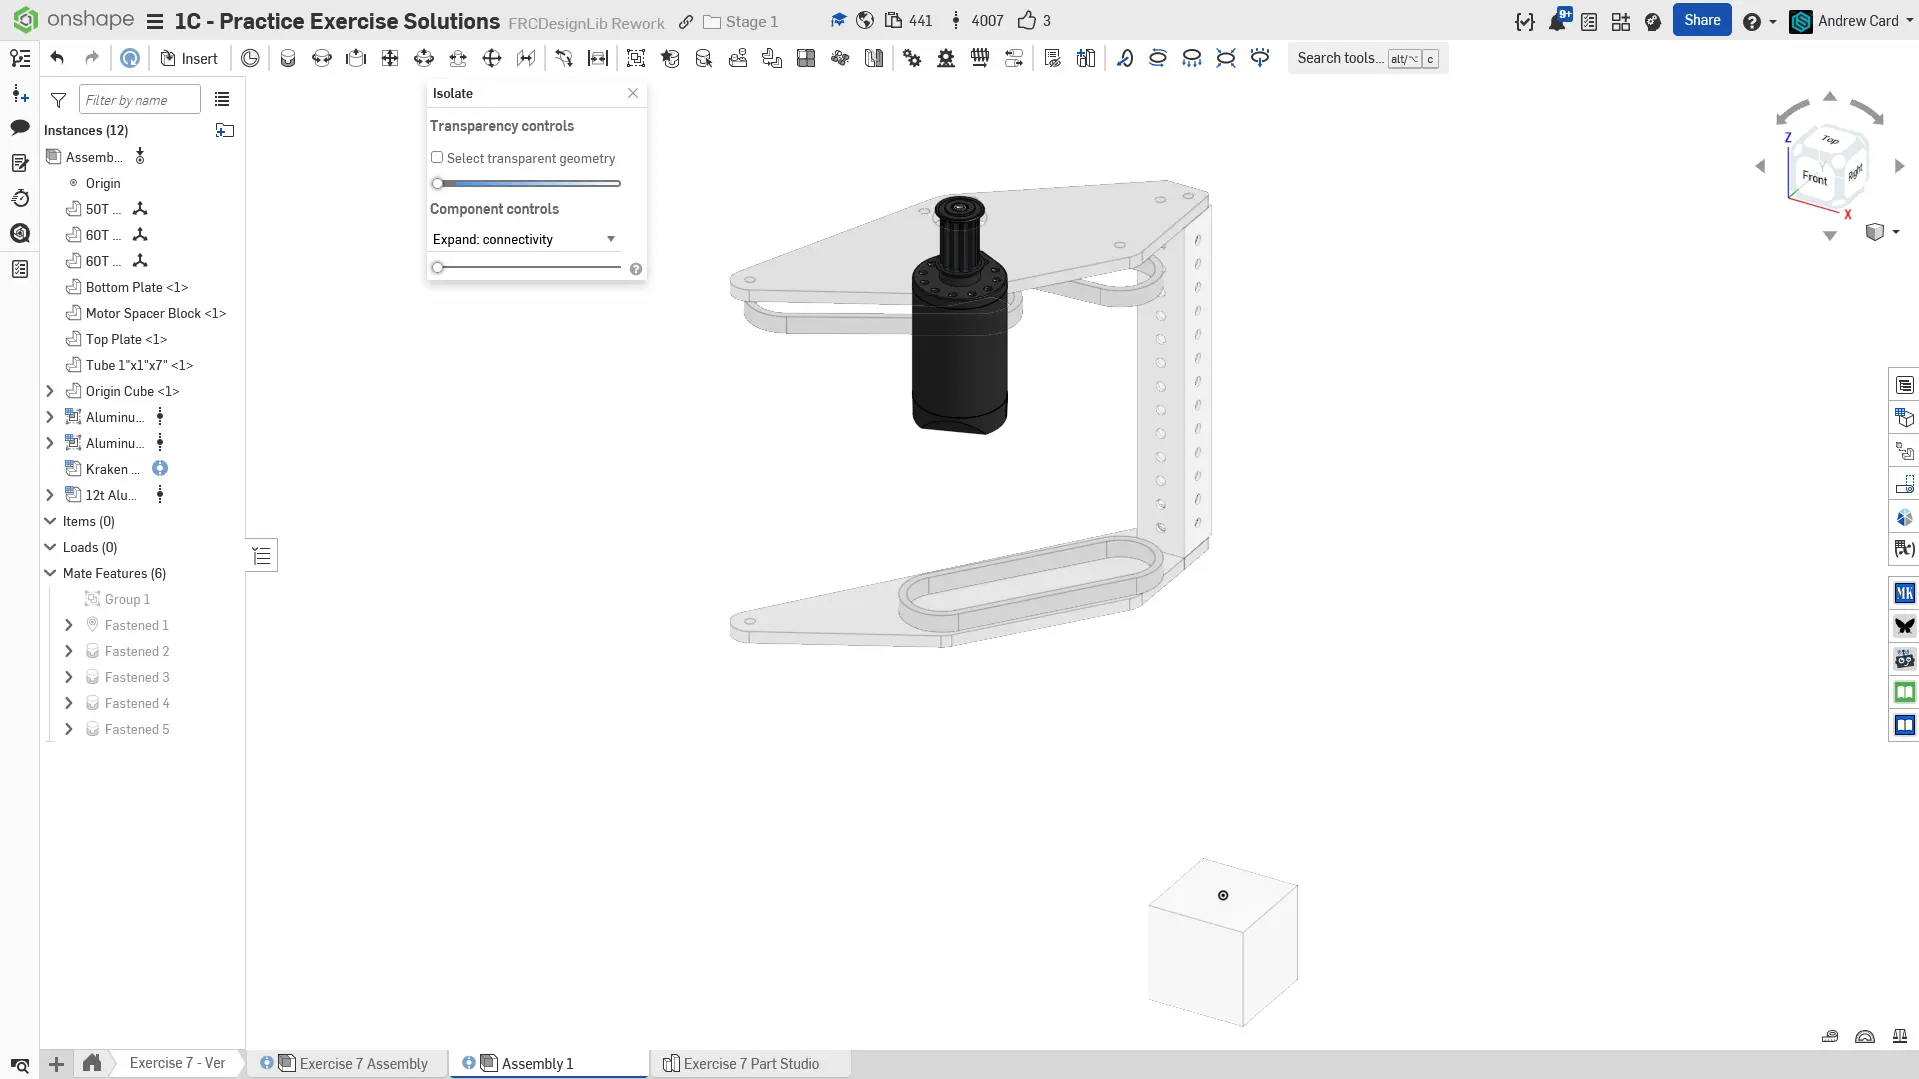Open the Insert parts dialog
The width and height of the screenshot is (1919, 1079).
point(189,58)
